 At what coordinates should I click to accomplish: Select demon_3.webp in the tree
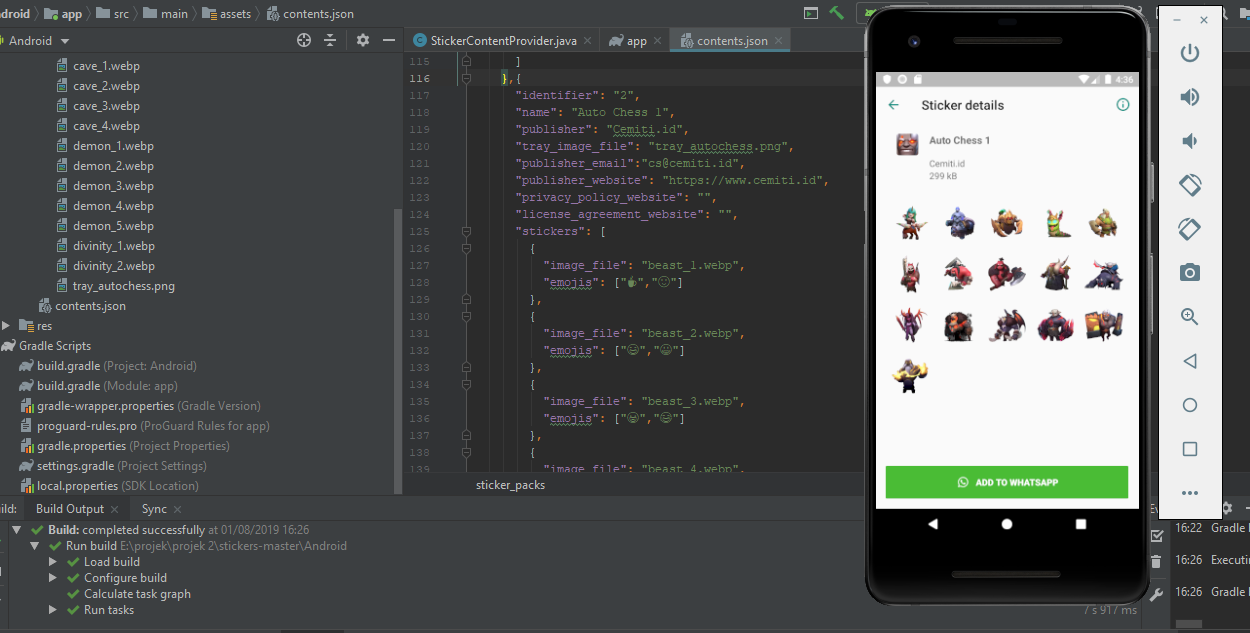tap(104, 186)
